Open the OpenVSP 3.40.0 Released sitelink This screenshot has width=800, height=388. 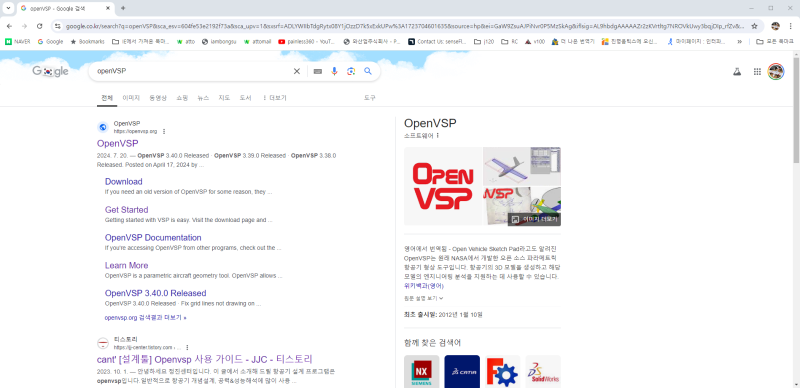[156, 293]
